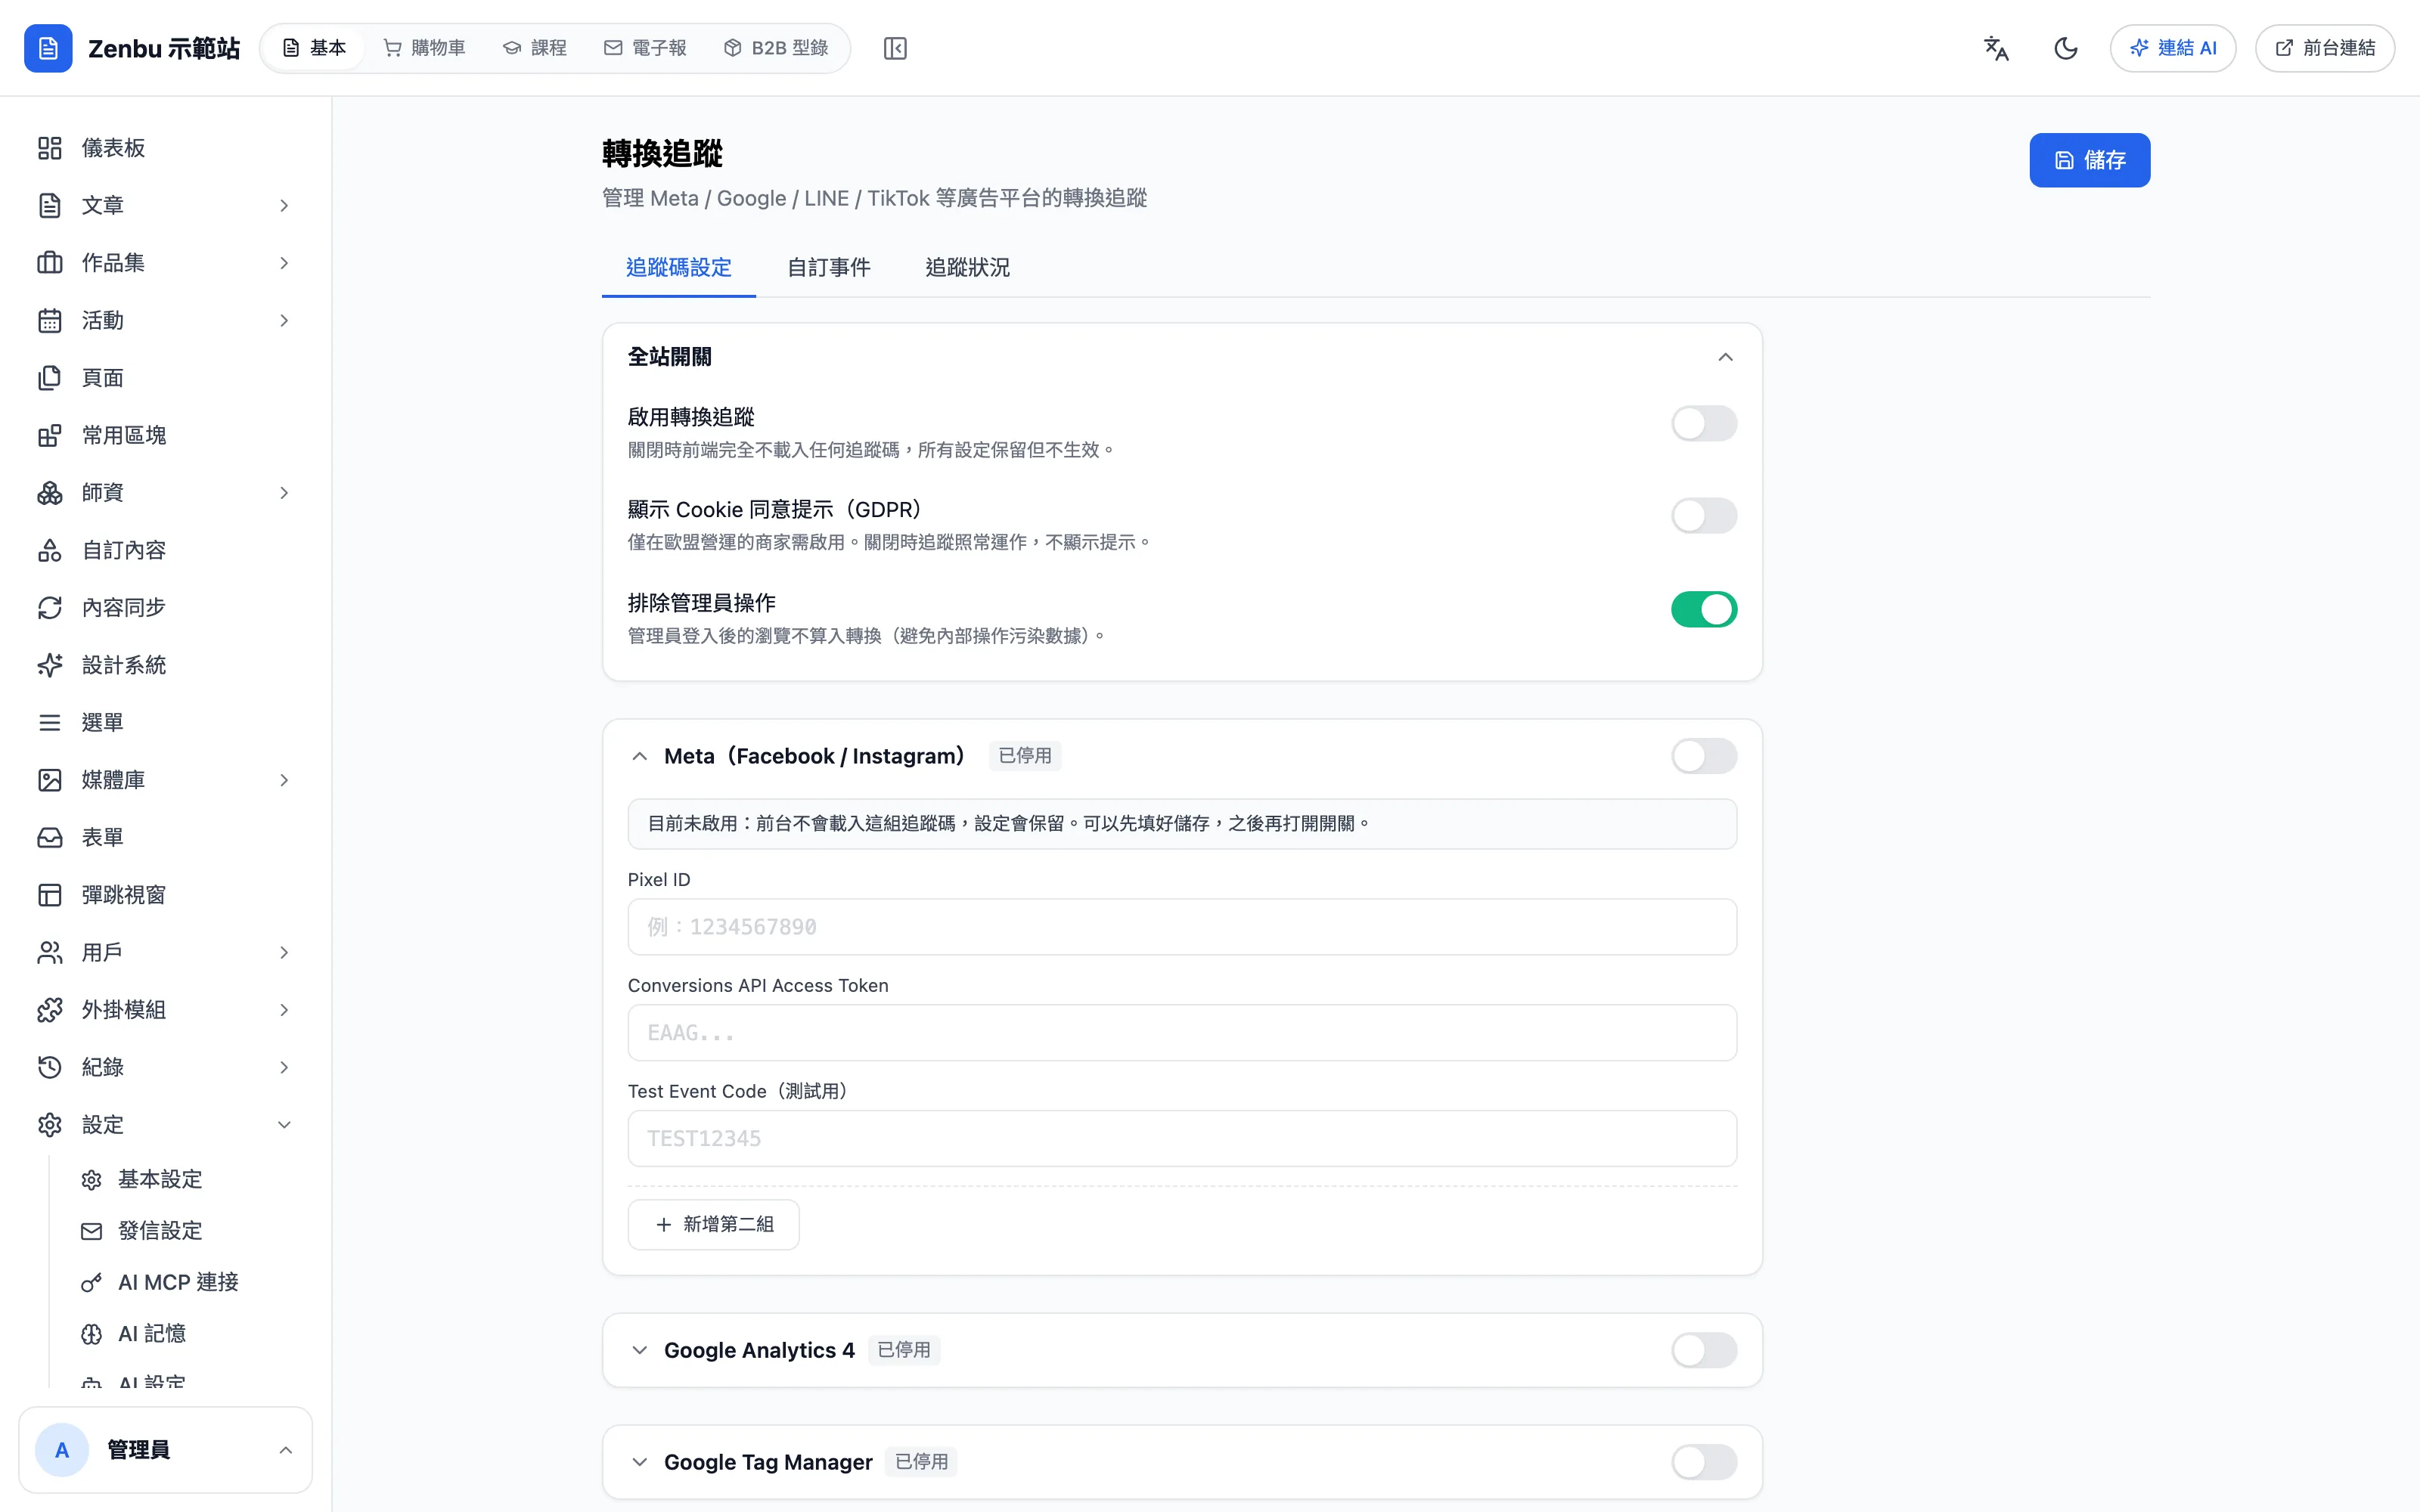This screenshot has height=1512, width=2420.
Task: Expand the Google Tag Manager section
Action: point(640,1462)
